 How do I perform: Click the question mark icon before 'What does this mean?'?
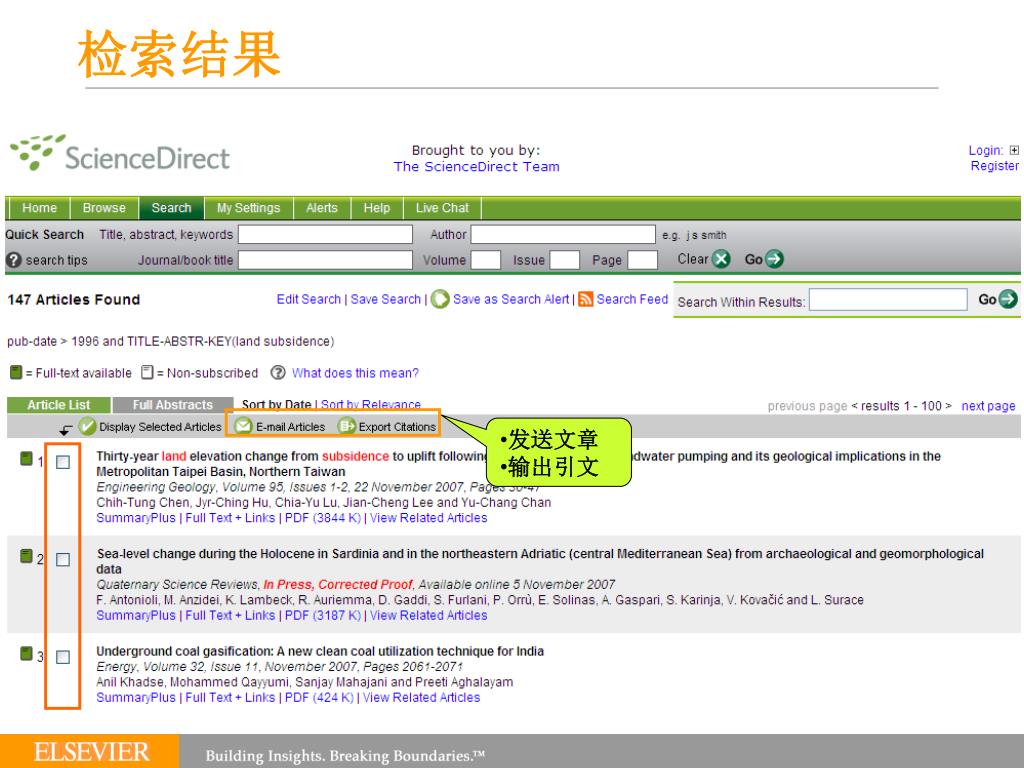click(278, 373)
